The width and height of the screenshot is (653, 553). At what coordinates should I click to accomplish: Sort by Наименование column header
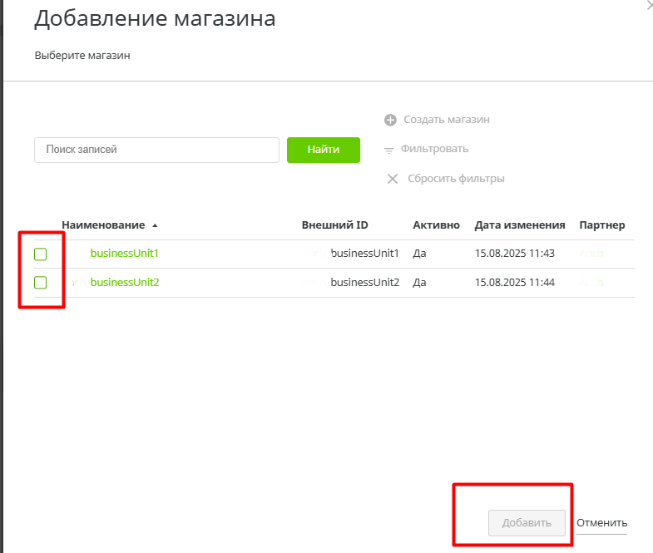103,225
